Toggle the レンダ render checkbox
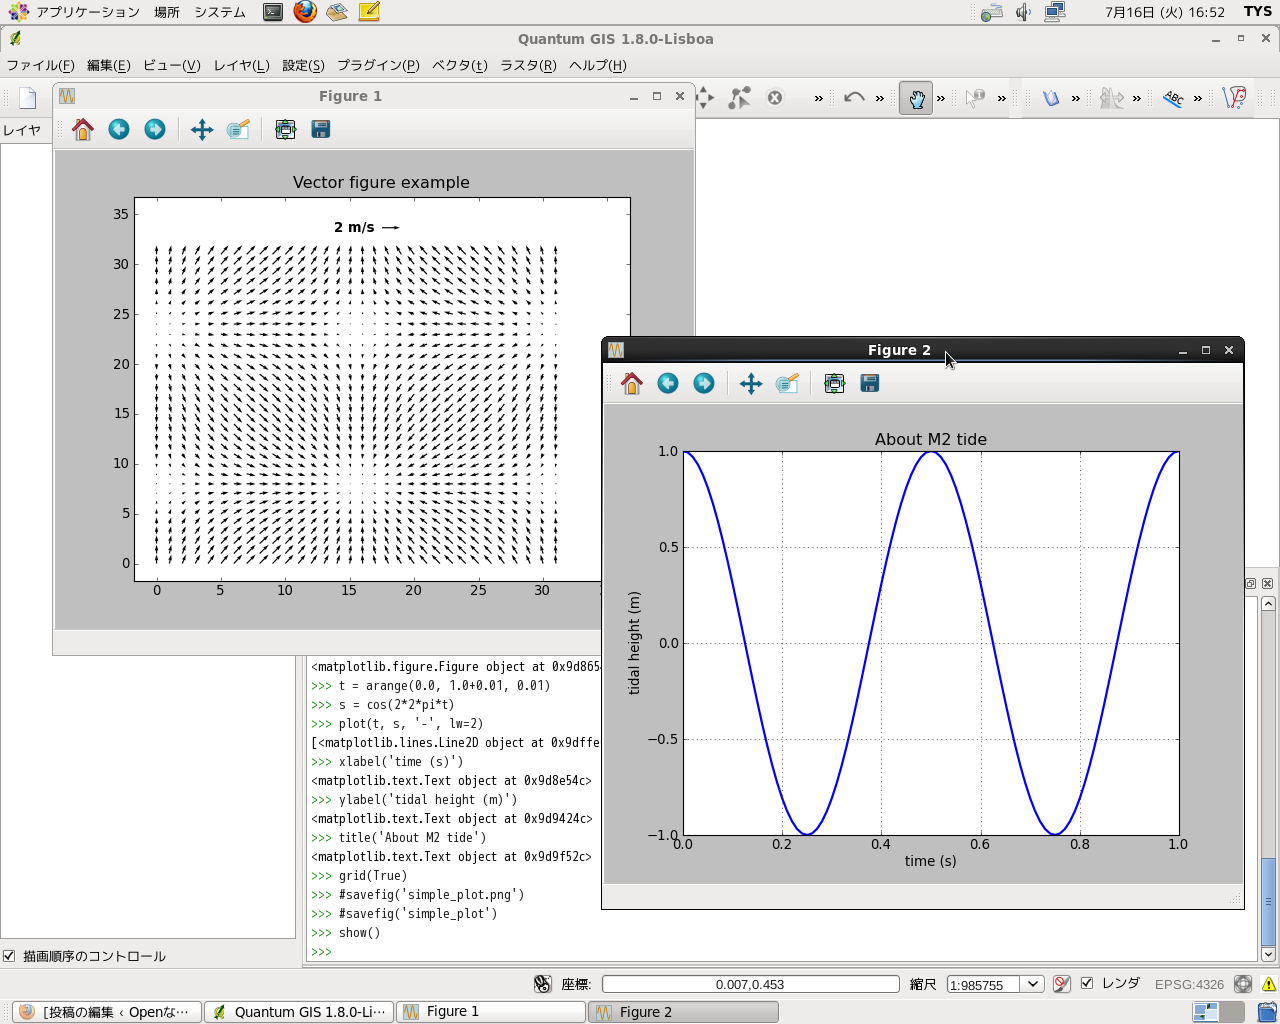 1087,984
